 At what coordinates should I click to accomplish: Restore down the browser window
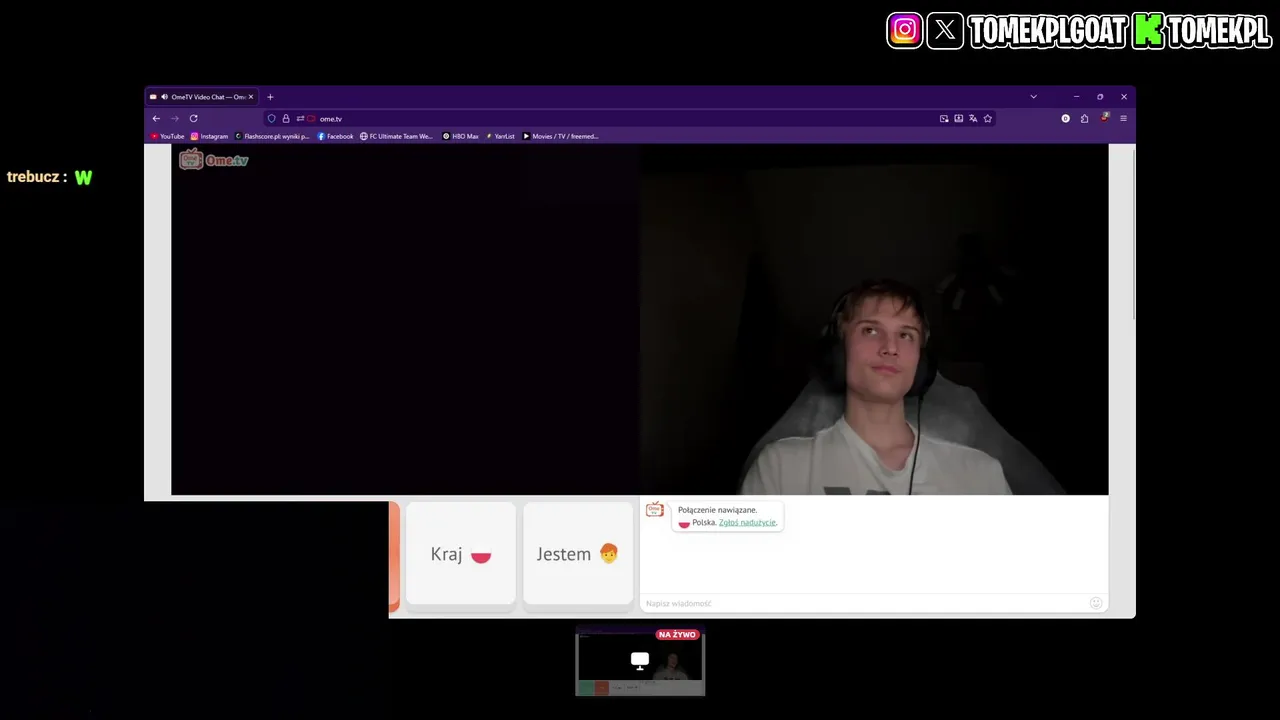tap(1100, 97)
